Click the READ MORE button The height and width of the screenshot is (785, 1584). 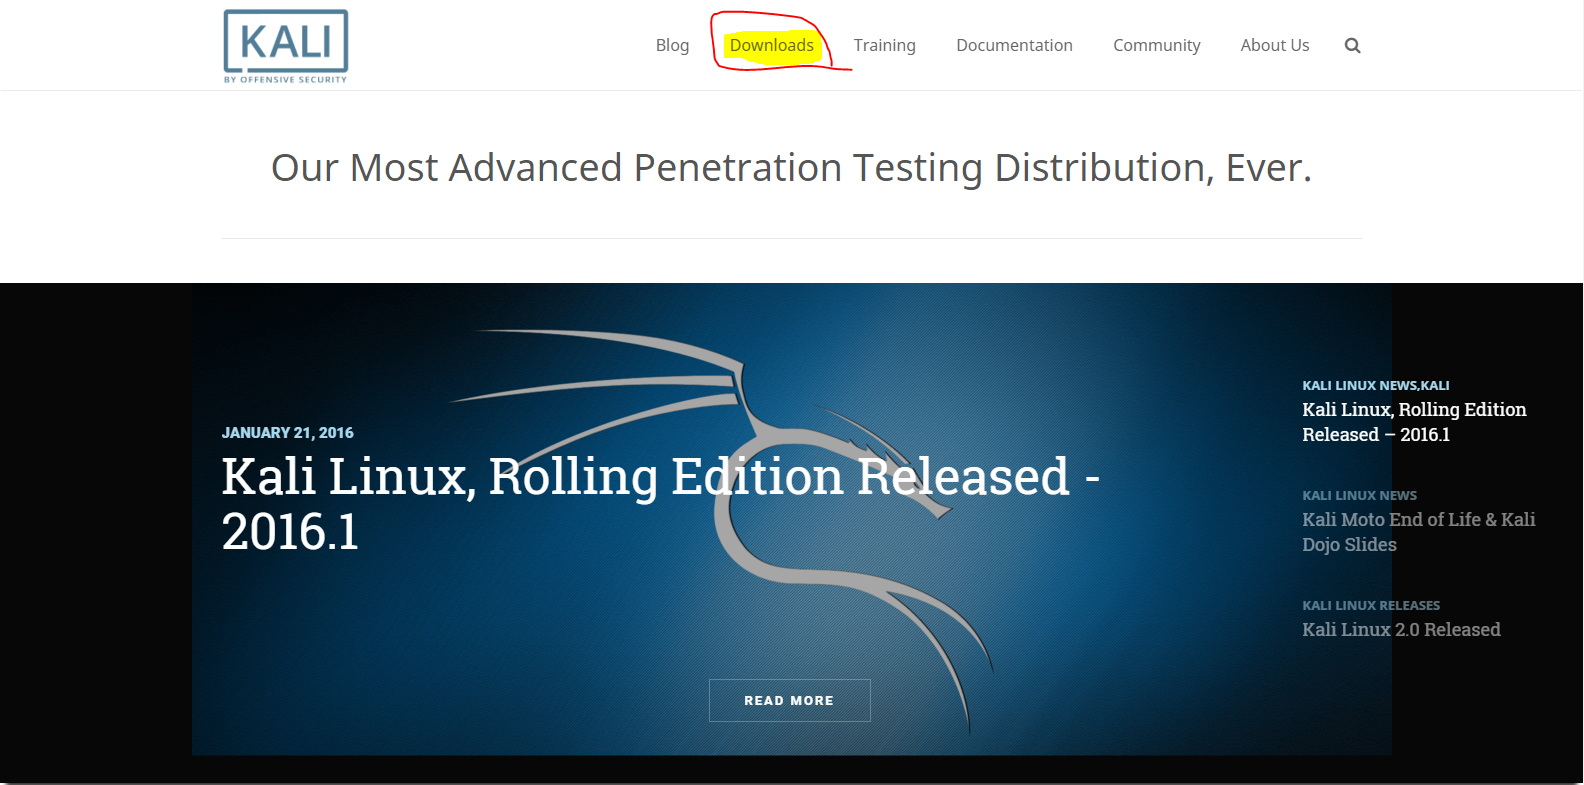pos(789,700)
